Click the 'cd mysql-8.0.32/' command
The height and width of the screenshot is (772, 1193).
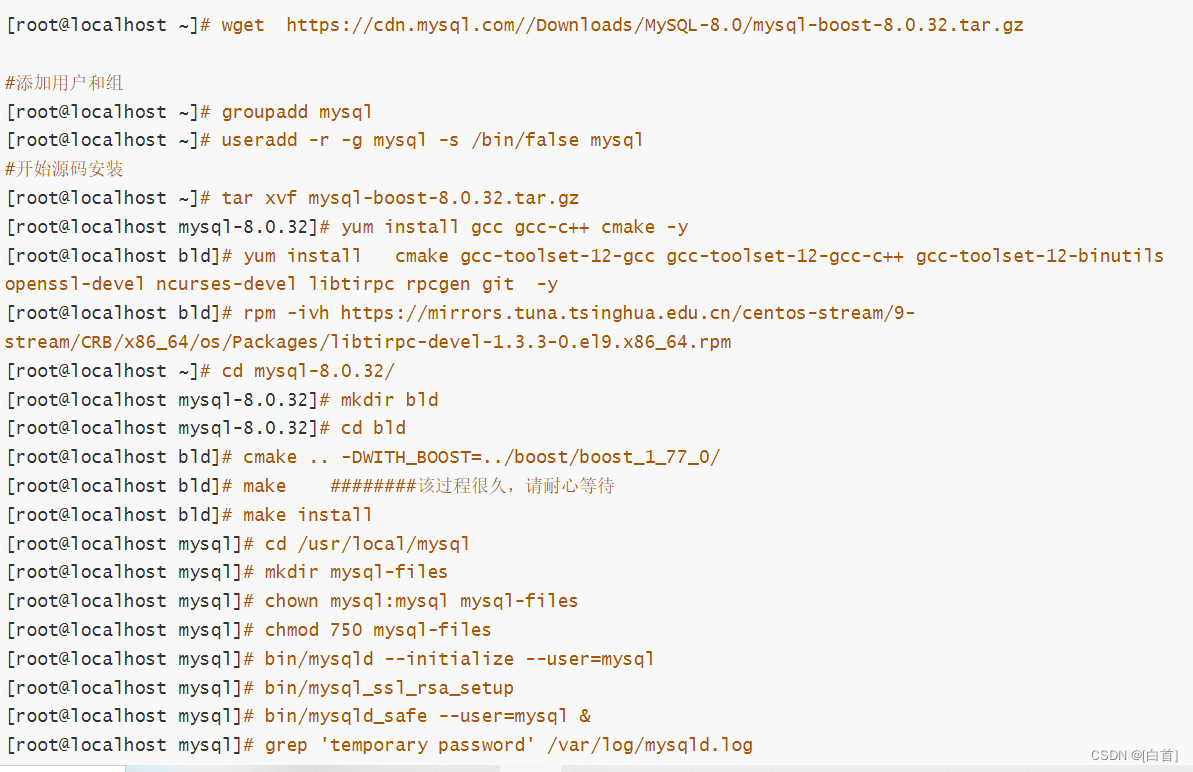pyautogui.click(x=308, y=371)
